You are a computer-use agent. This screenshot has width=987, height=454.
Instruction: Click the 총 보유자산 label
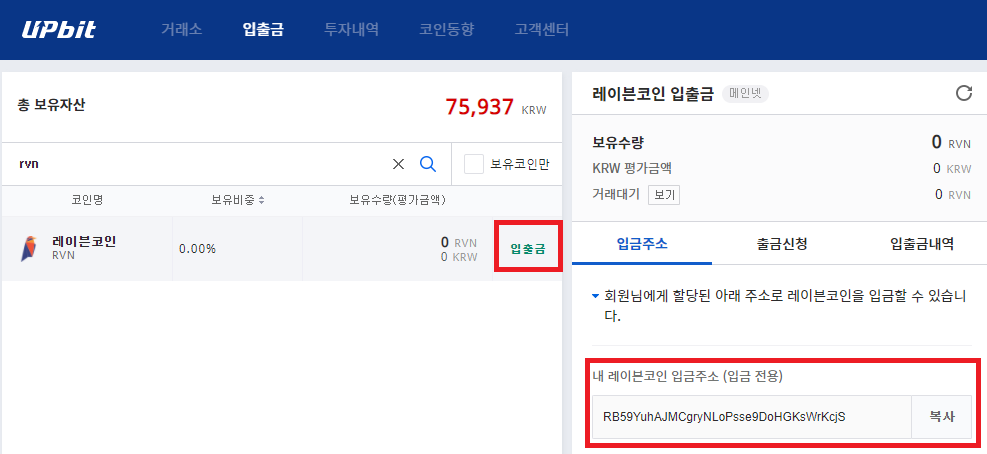point(51,105)
